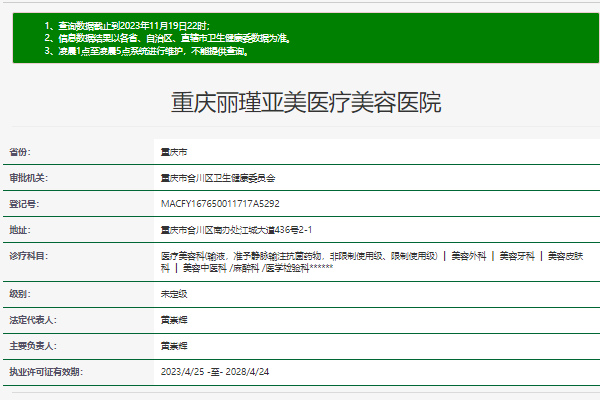
Task: Click the 级别 label
Action: [20, 294]
